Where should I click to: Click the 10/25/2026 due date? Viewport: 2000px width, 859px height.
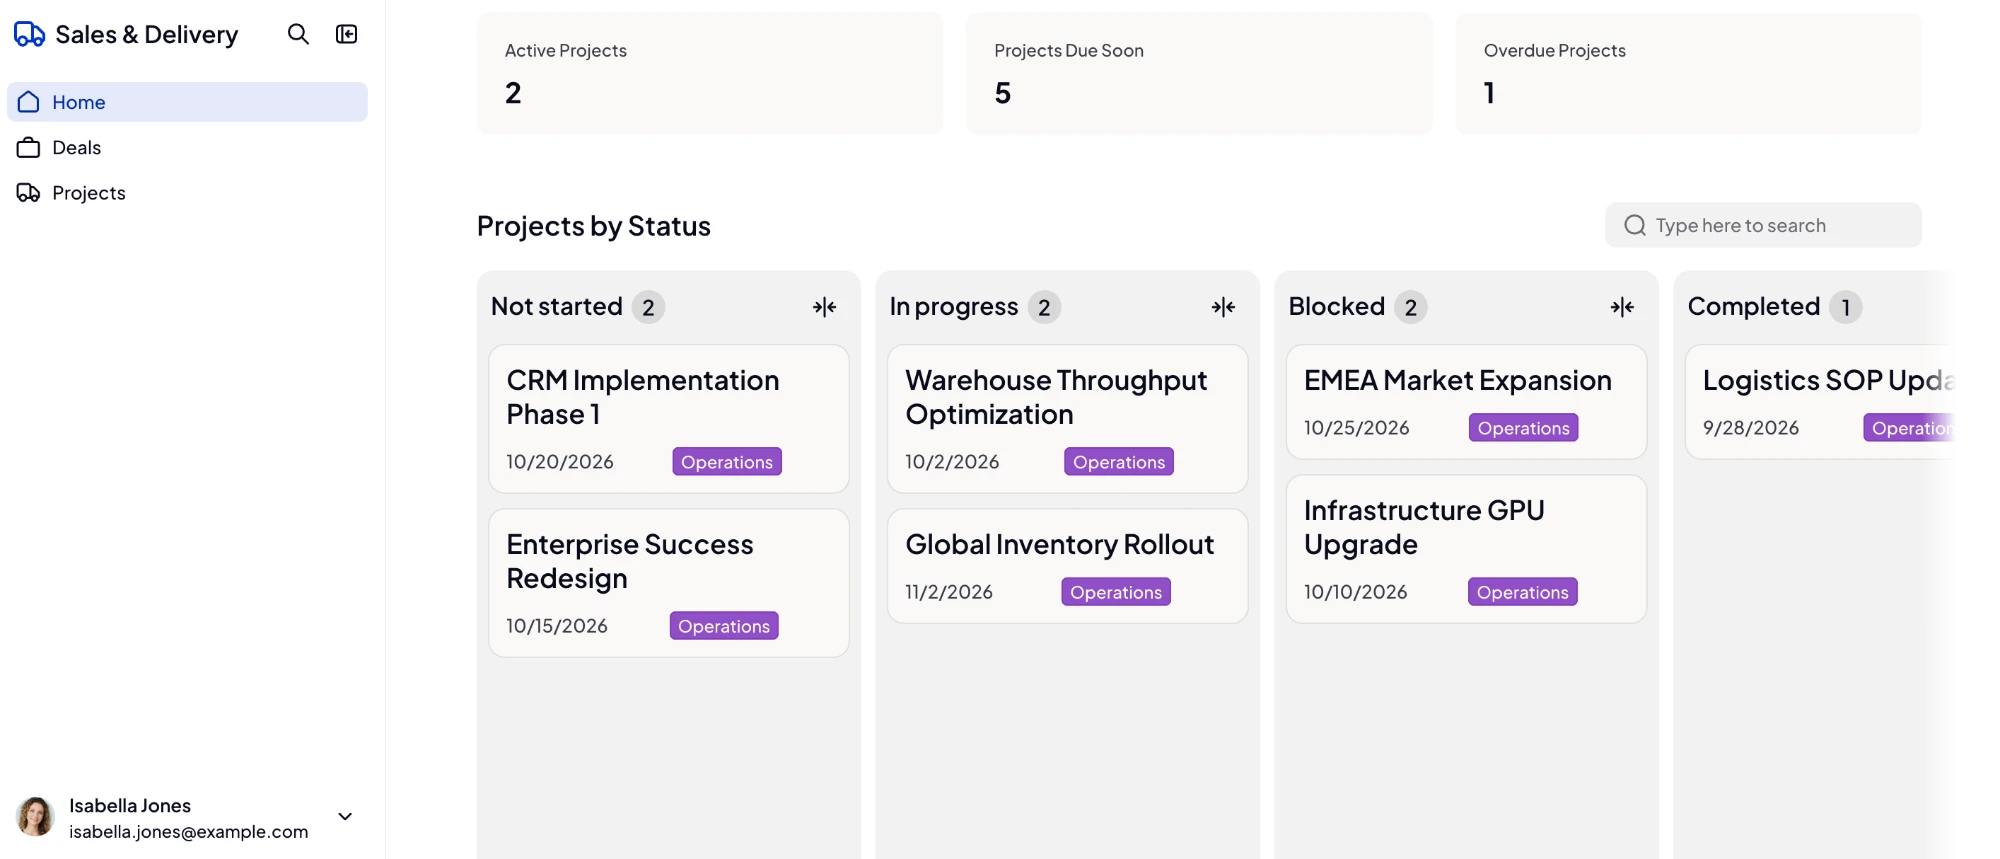click(1357, 428)
